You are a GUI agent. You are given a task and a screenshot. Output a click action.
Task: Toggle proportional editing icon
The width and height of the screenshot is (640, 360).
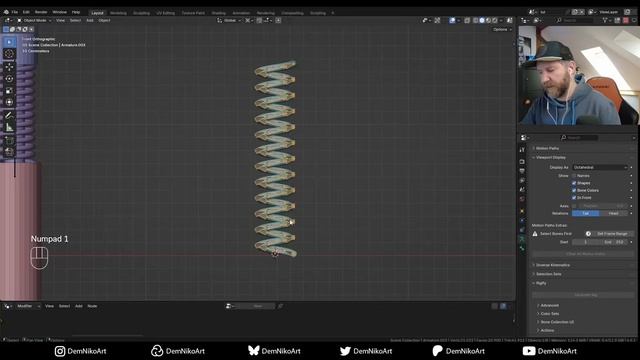[278, 20]
